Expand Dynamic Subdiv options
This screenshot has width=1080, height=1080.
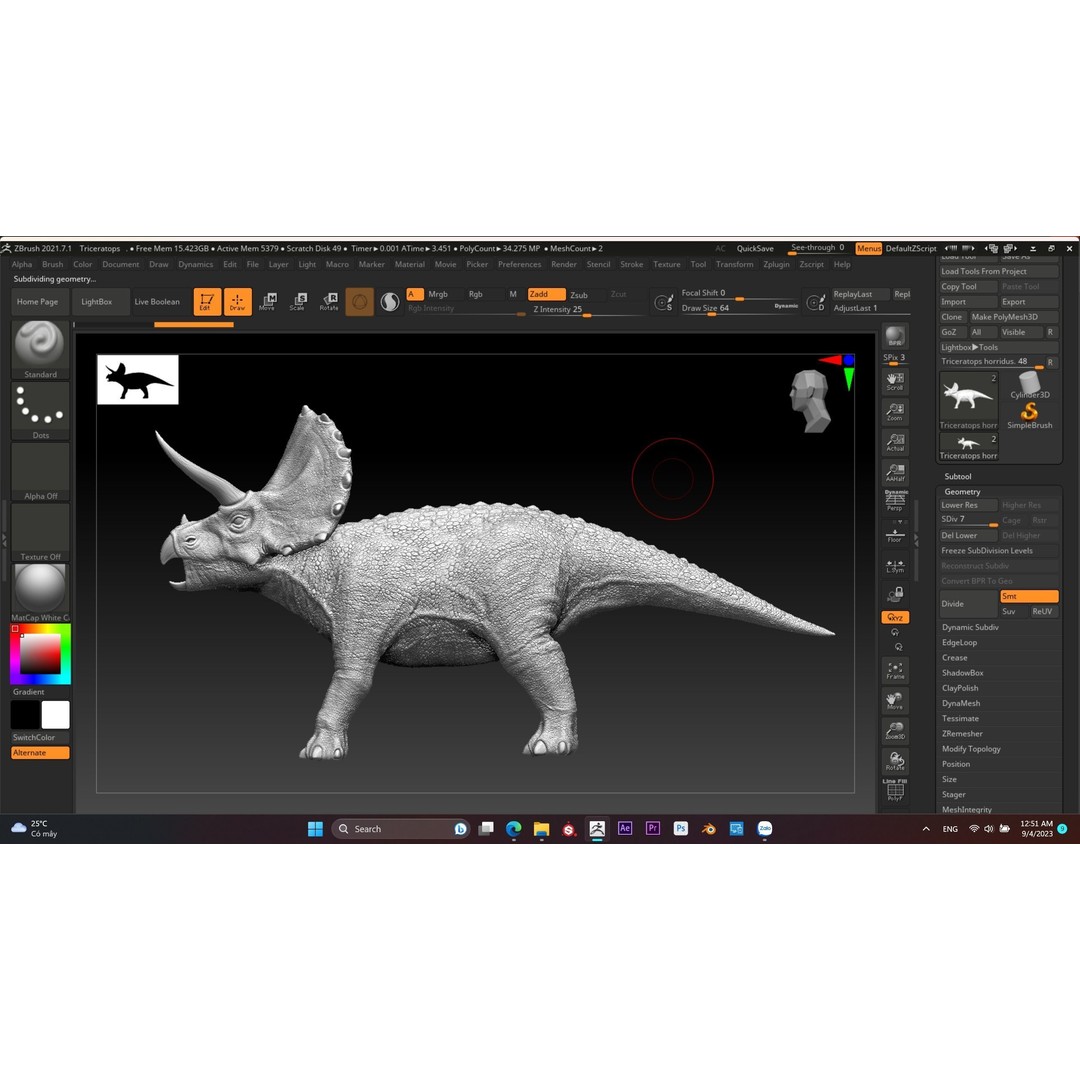coord(970,627)
